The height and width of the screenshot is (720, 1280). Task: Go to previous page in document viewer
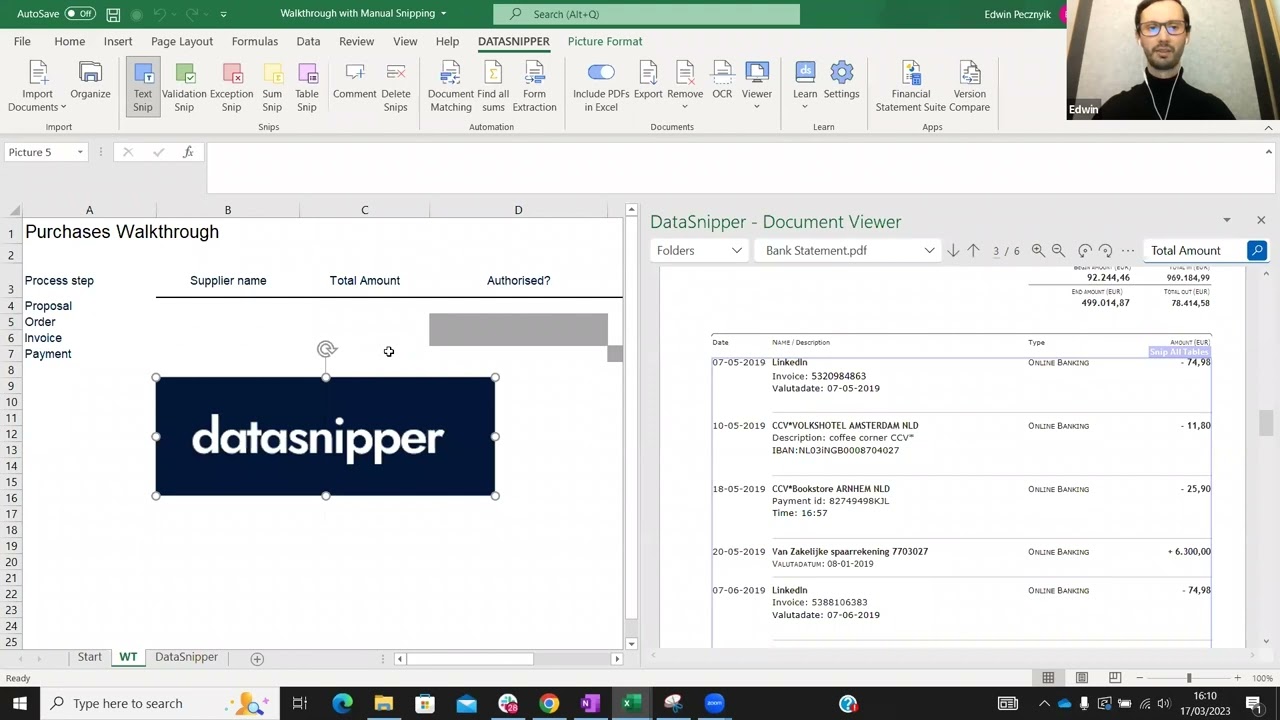pos(973,251)
